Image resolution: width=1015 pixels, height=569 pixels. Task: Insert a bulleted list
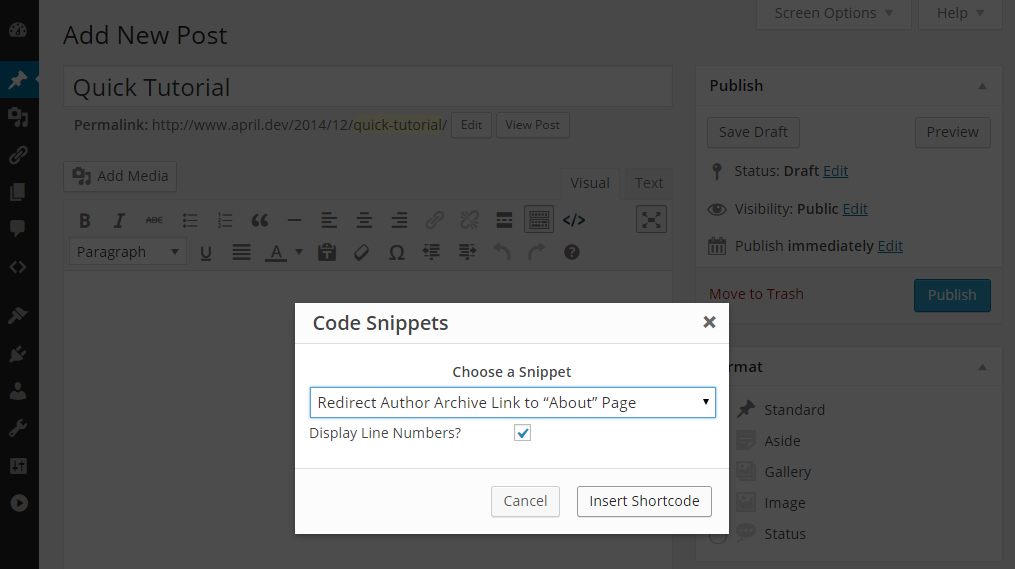190,220
